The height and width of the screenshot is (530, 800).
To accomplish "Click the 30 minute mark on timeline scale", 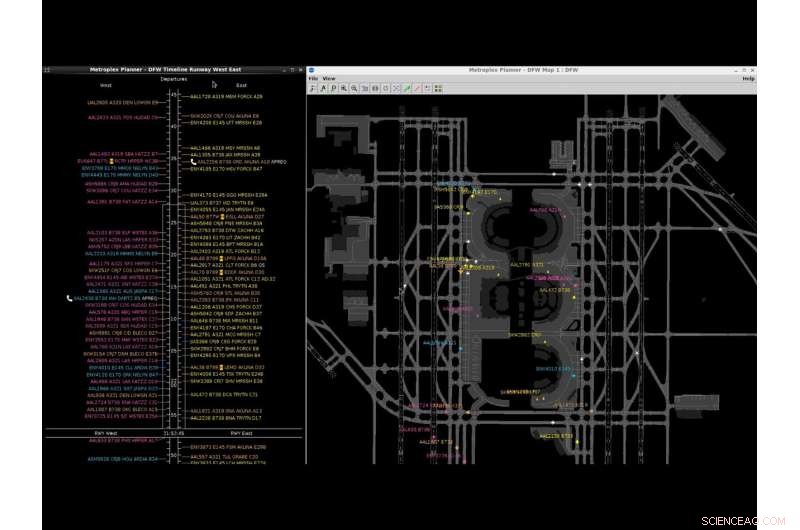I will [173, 190].
